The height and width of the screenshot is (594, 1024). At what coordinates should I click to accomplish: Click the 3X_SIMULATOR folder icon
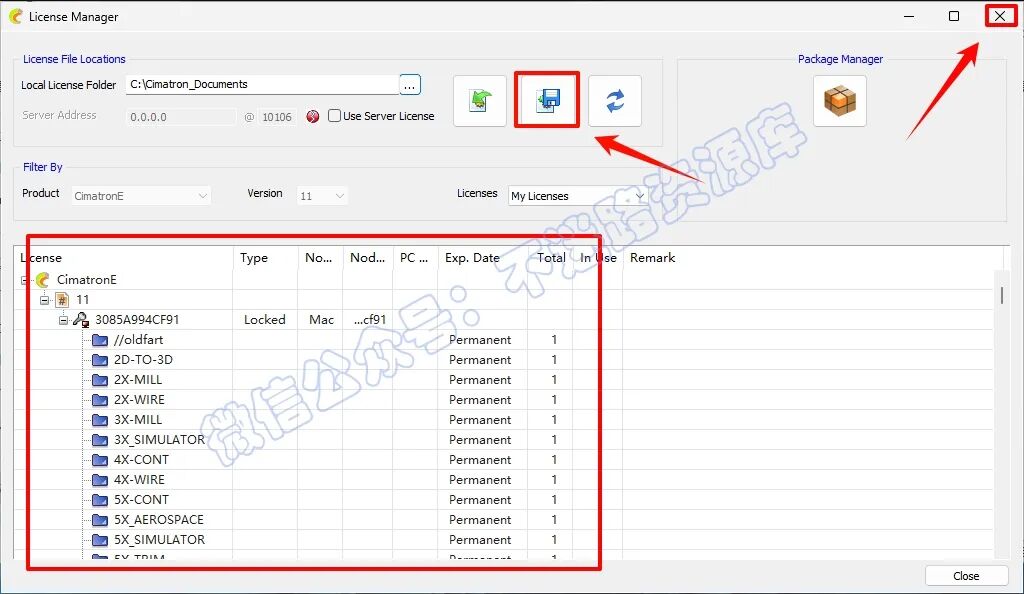pyautogui.click(x=100, y=440)
